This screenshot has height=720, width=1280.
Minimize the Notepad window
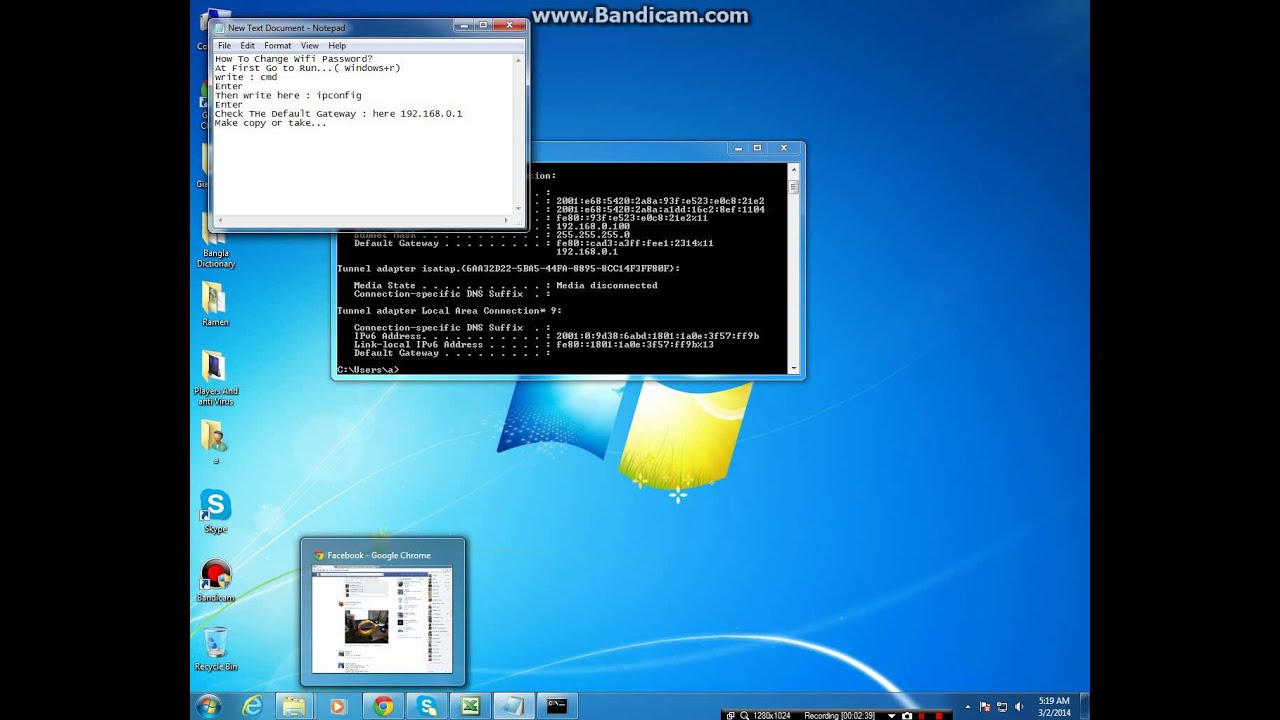pyautogui.click(x=463, y=25)
